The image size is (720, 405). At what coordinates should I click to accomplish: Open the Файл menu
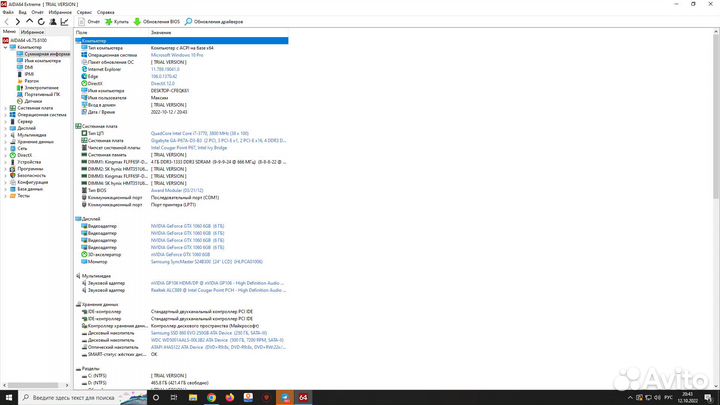pos(8,13)
